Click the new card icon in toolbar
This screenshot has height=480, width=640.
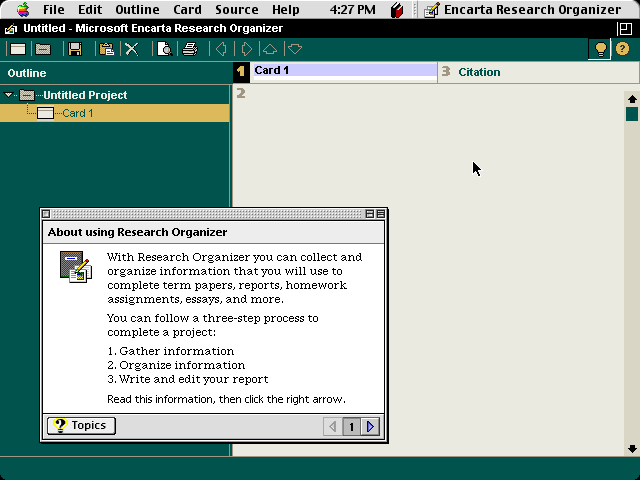tap(18, 49)
